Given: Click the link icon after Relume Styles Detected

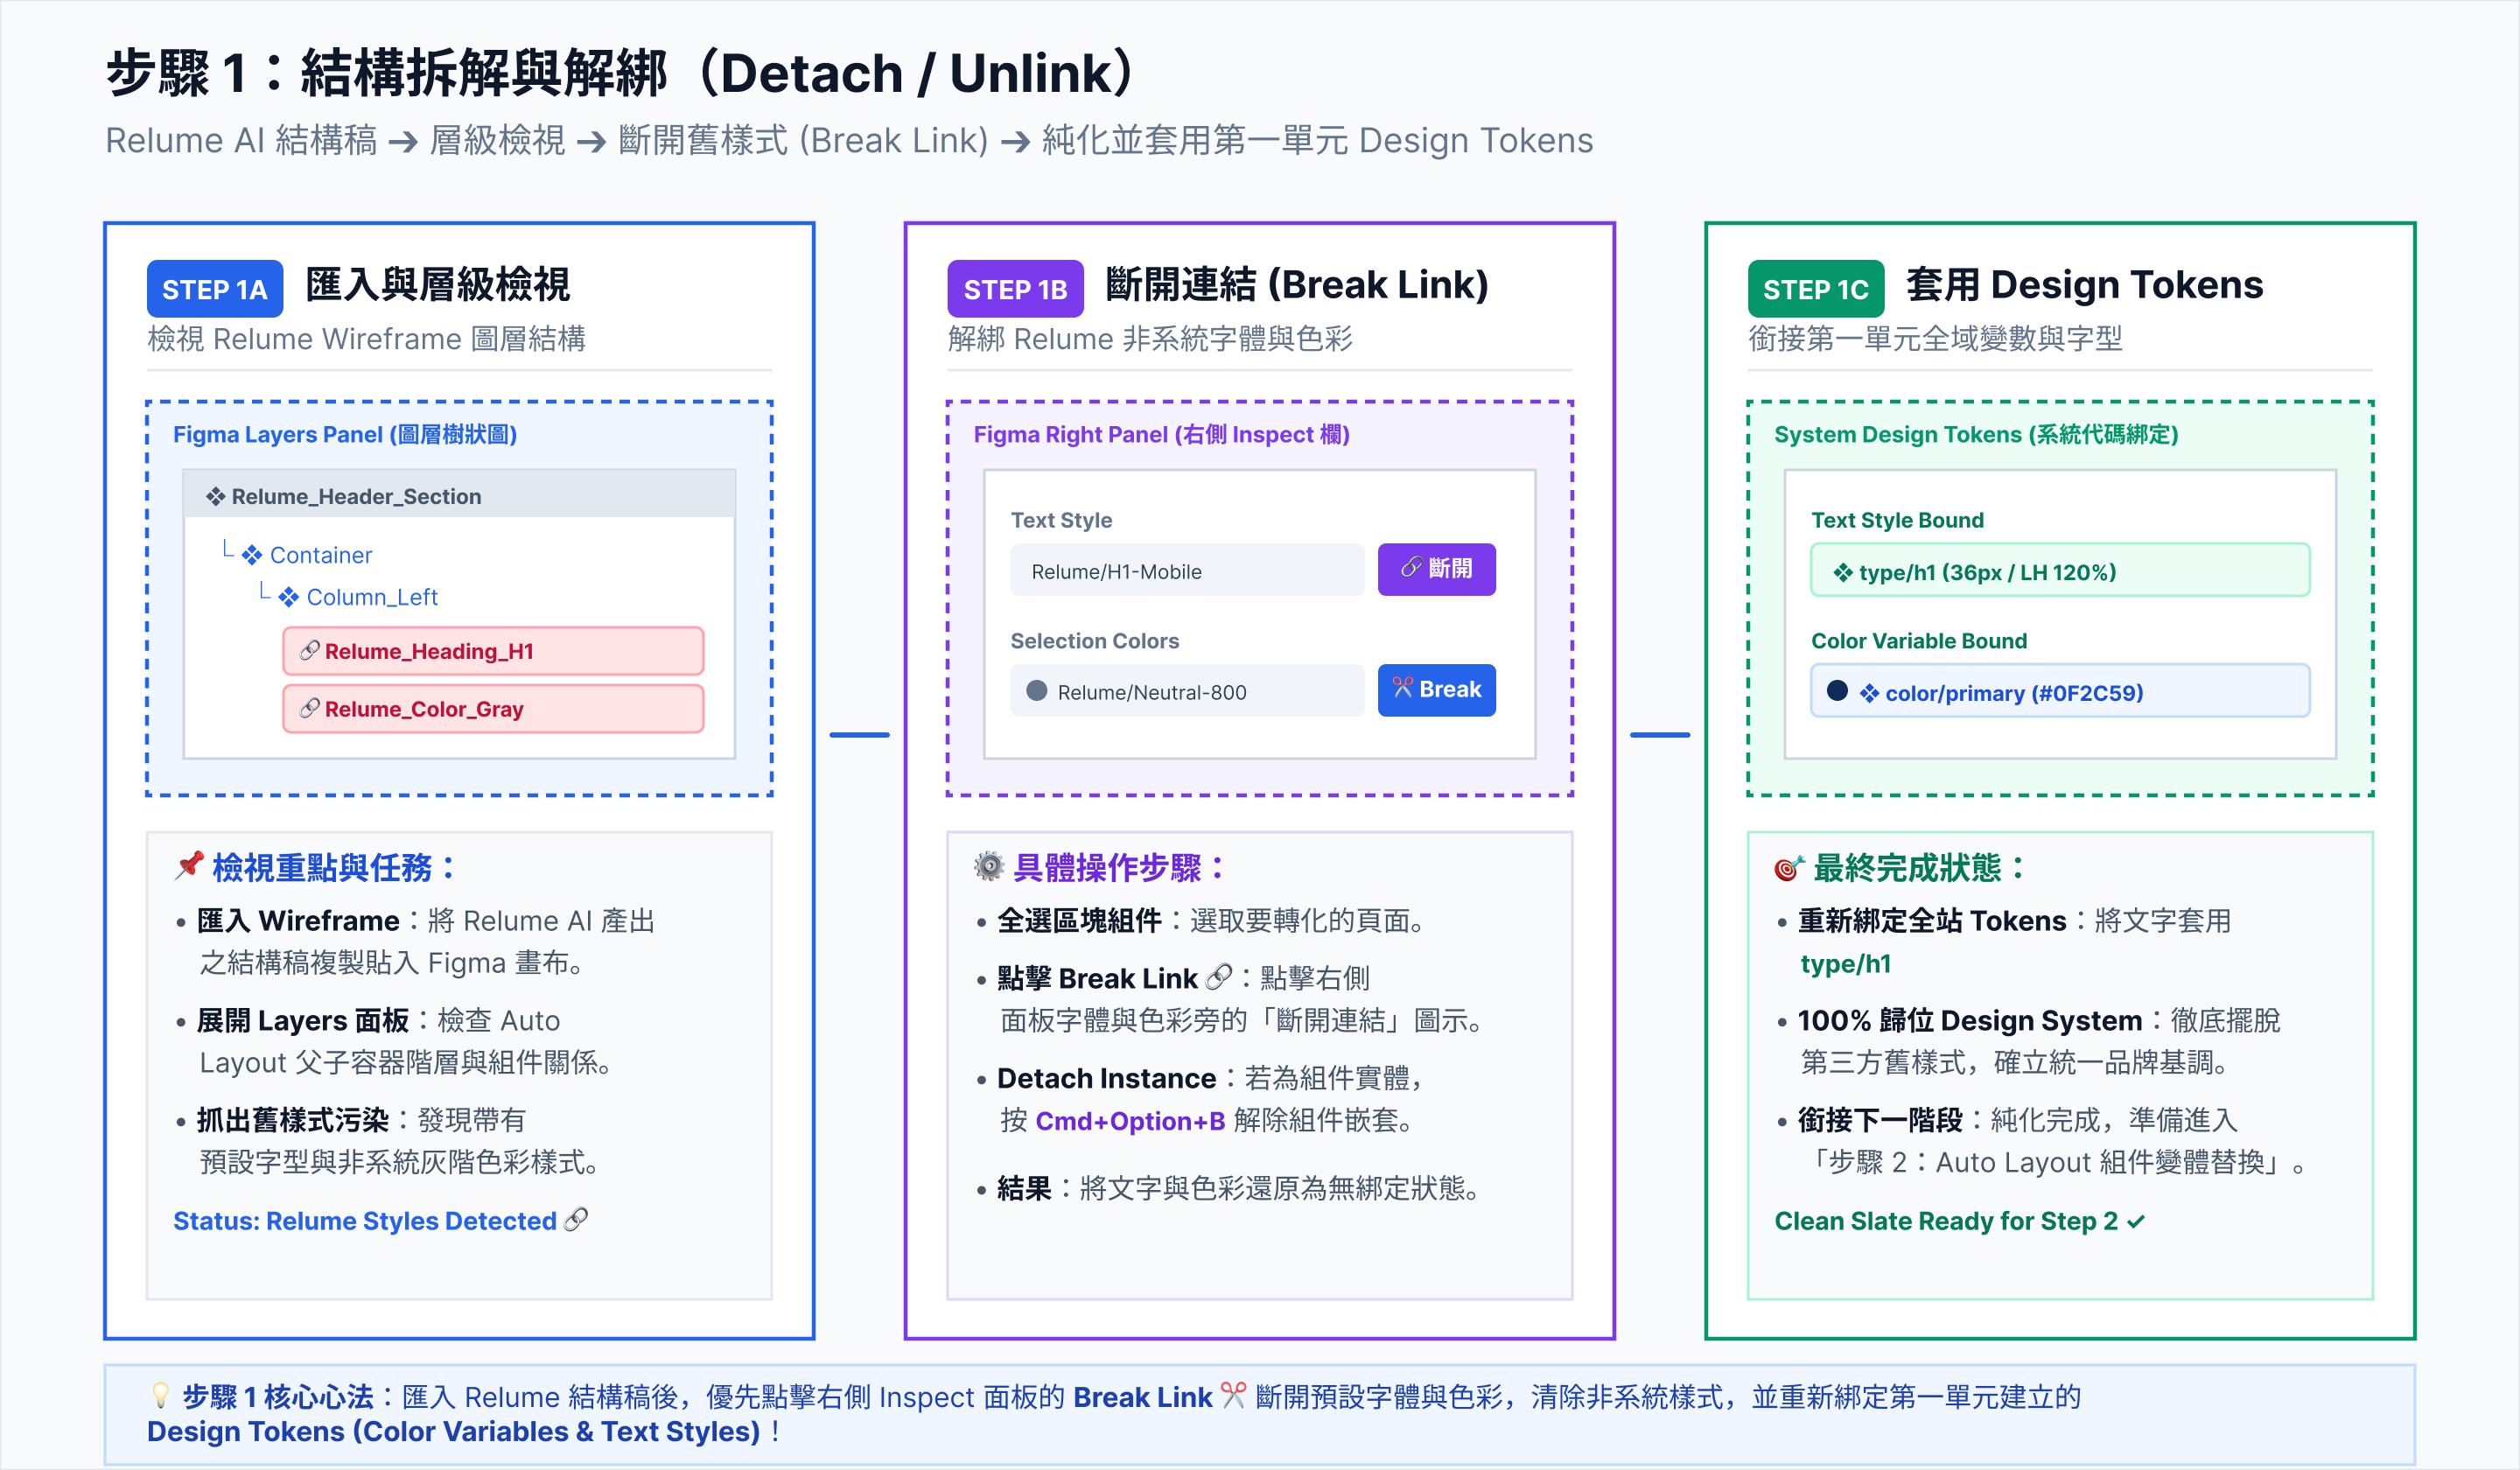Looking at the screenshot, I should pyautogui.click(x=576, y=1220).
